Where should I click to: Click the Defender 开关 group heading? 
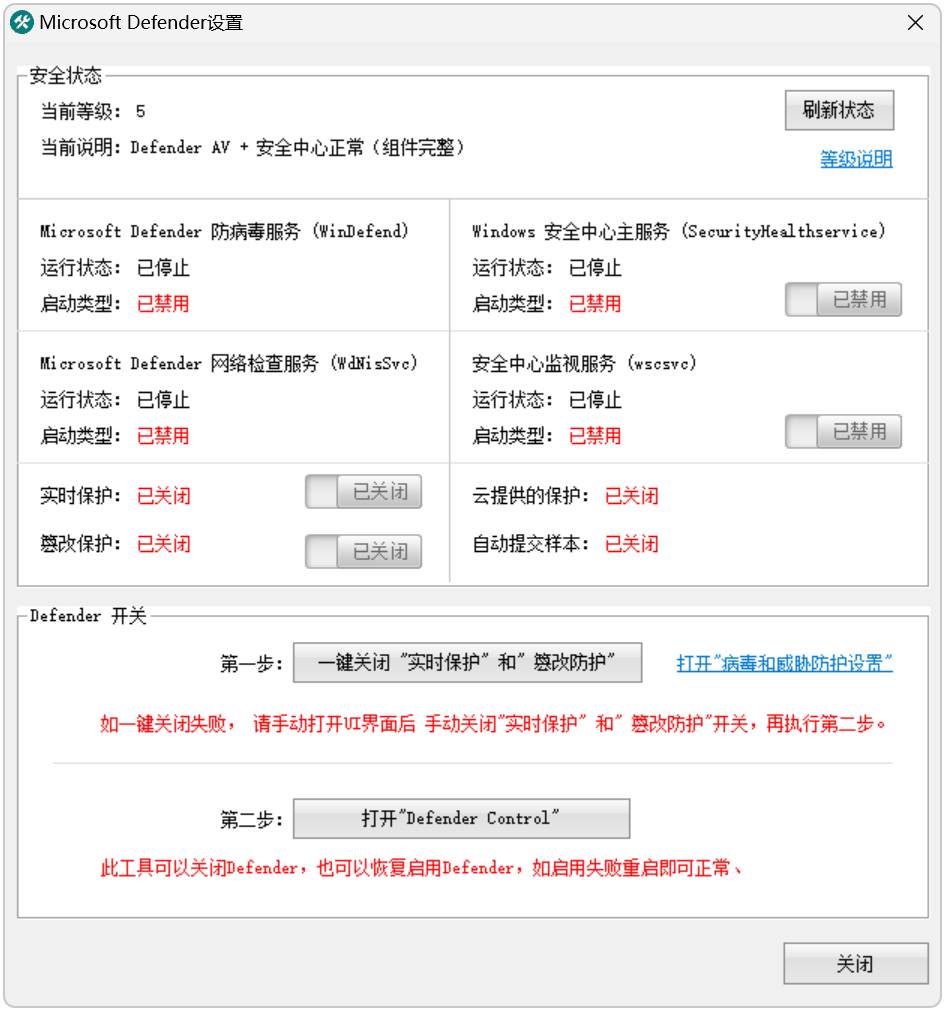(x=89, y=616)
